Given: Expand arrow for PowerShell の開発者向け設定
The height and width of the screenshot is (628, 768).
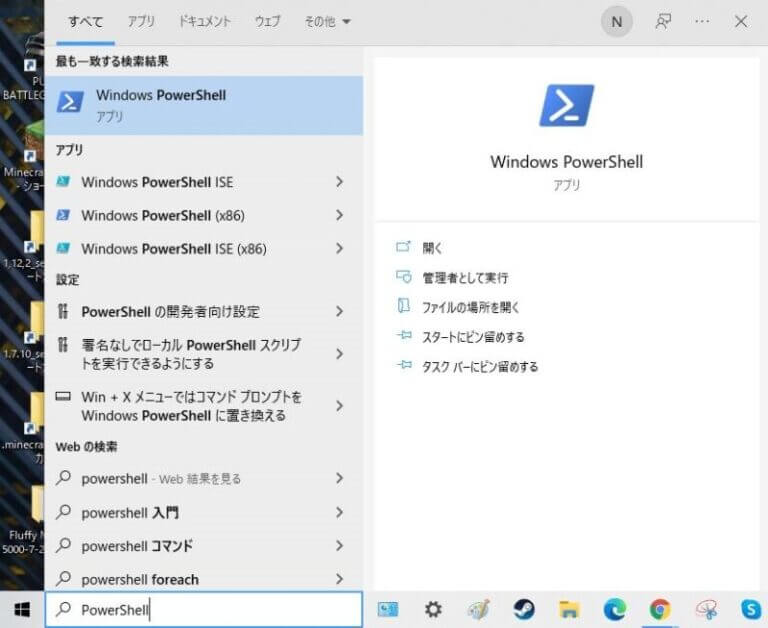Looking at the screenshot, I should [339, 312].
